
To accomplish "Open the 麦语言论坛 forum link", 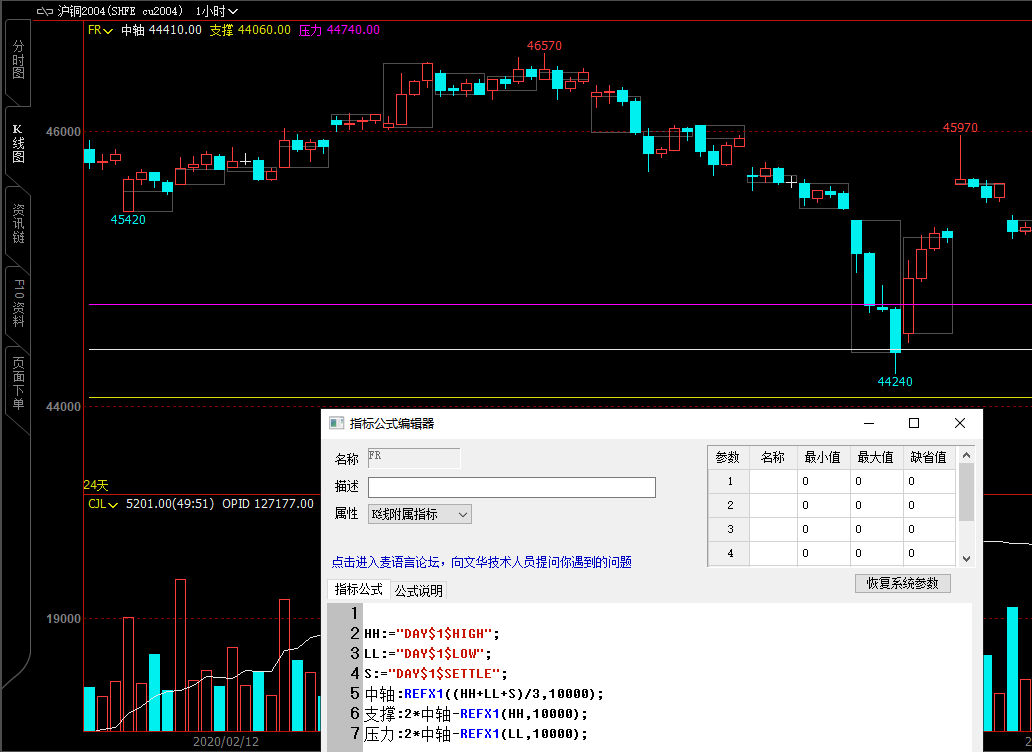I will [481, 563].
